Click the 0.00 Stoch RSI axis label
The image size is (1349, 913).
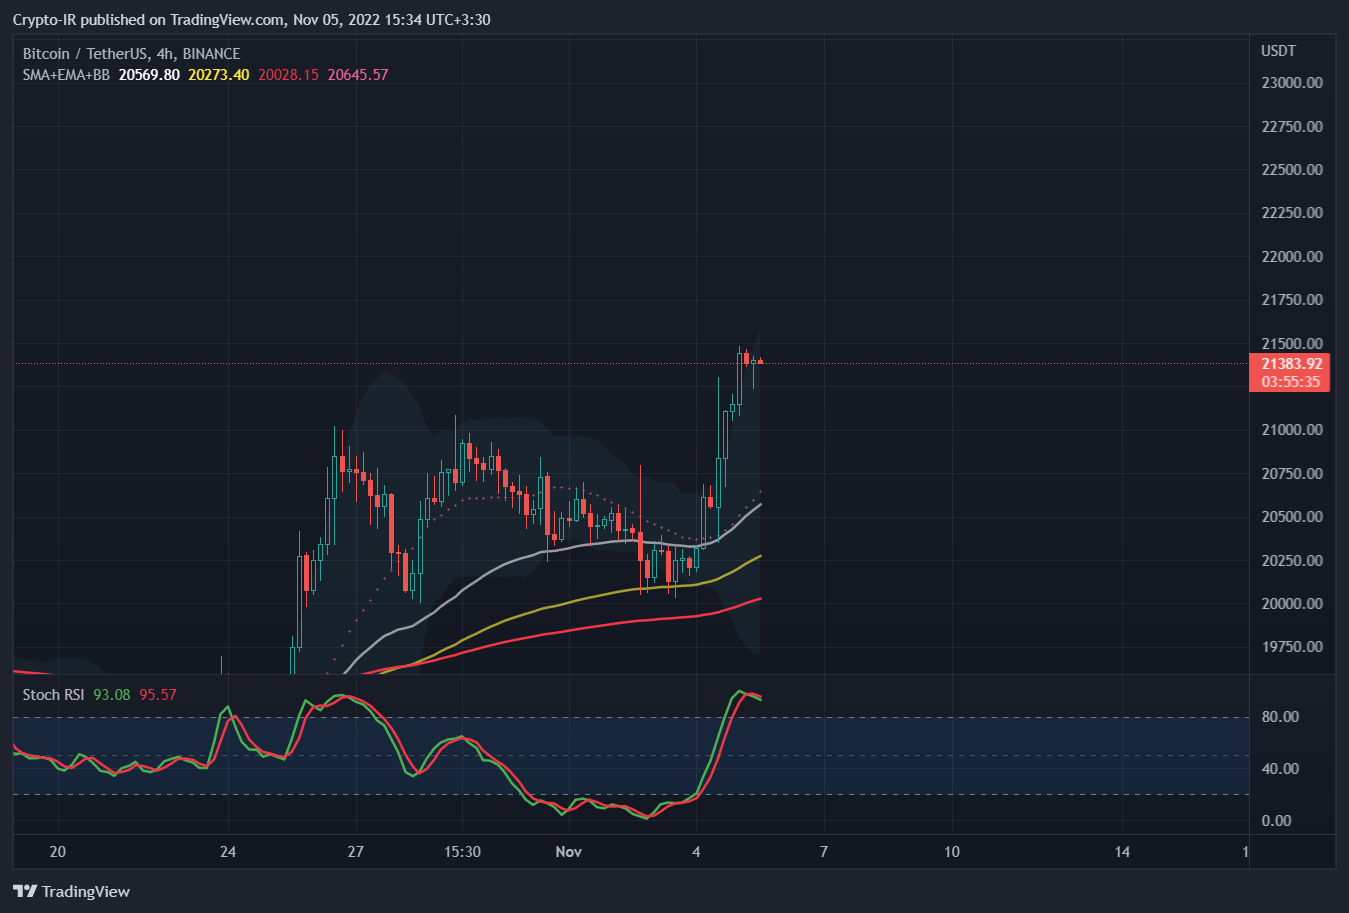coord(1276,821)
